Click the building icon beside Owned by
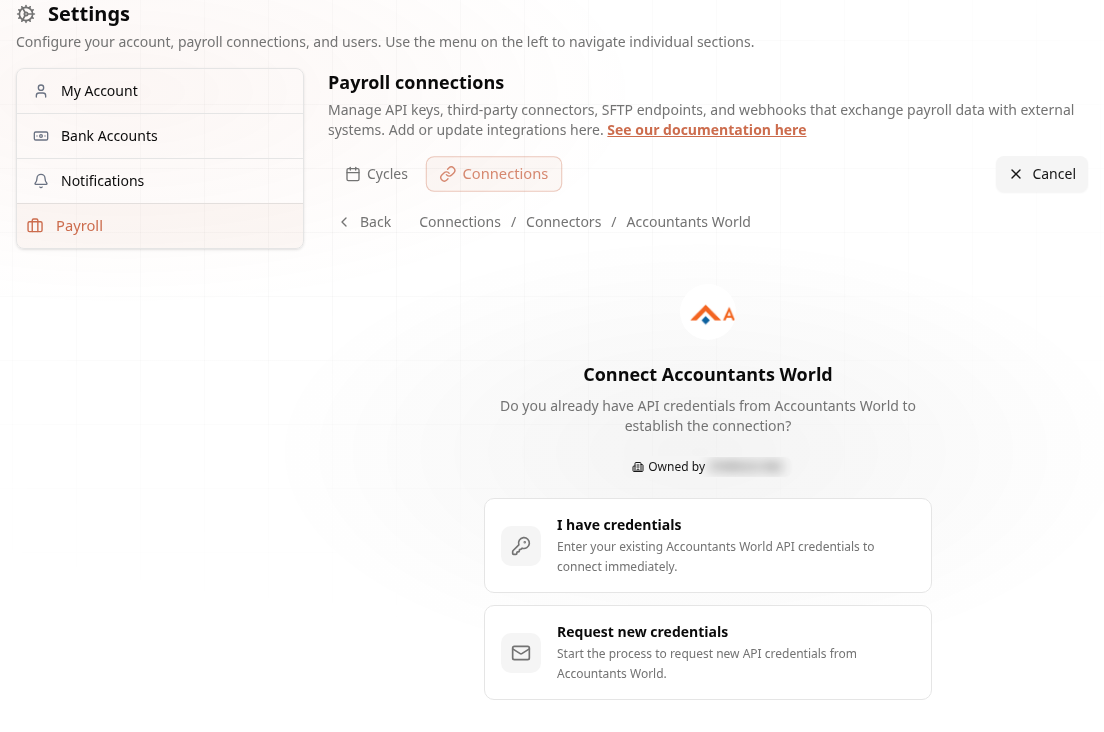1104x732 pixels. [638, 467]
